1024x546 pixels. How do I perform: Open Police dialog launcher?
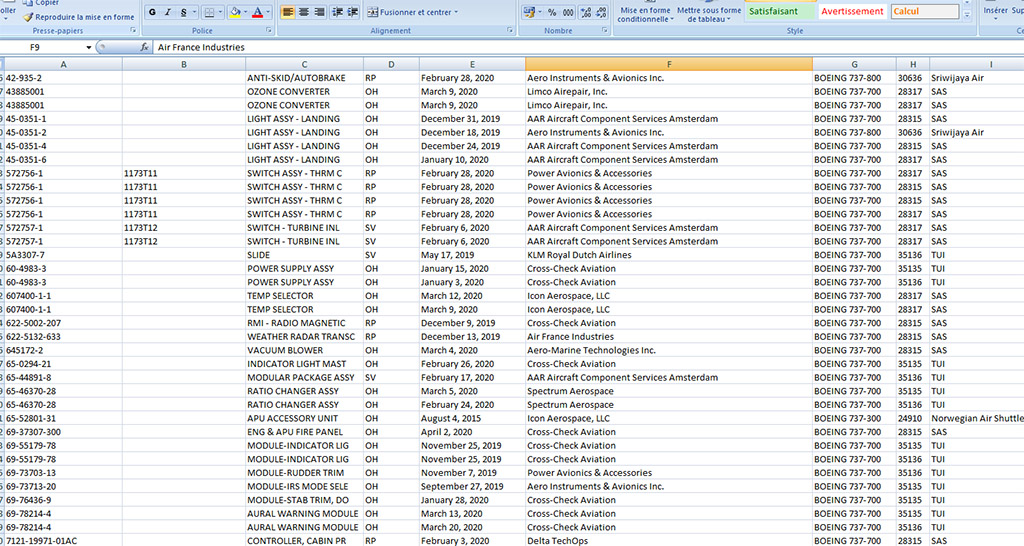[269, 30]
